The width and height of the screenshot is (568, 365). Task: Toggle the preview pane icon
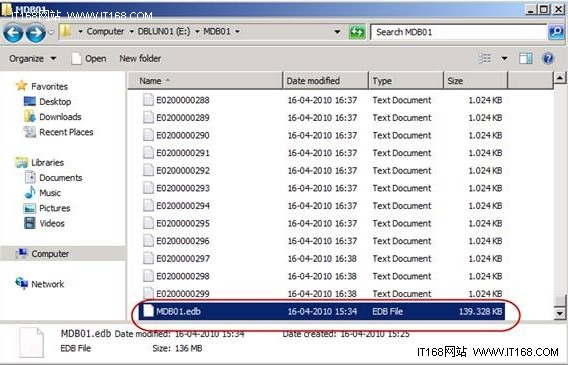click(526, 58)
